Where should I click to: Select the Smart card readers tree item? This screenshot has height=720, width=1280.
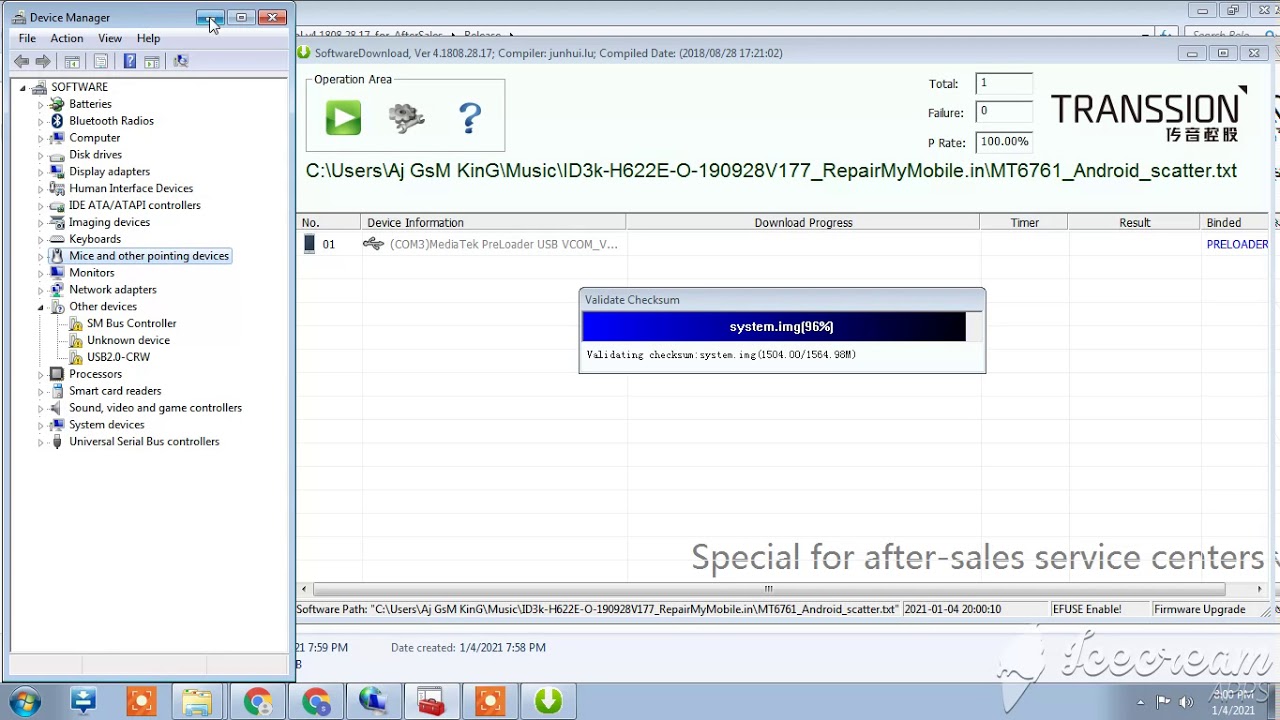[x=115, y=391]
